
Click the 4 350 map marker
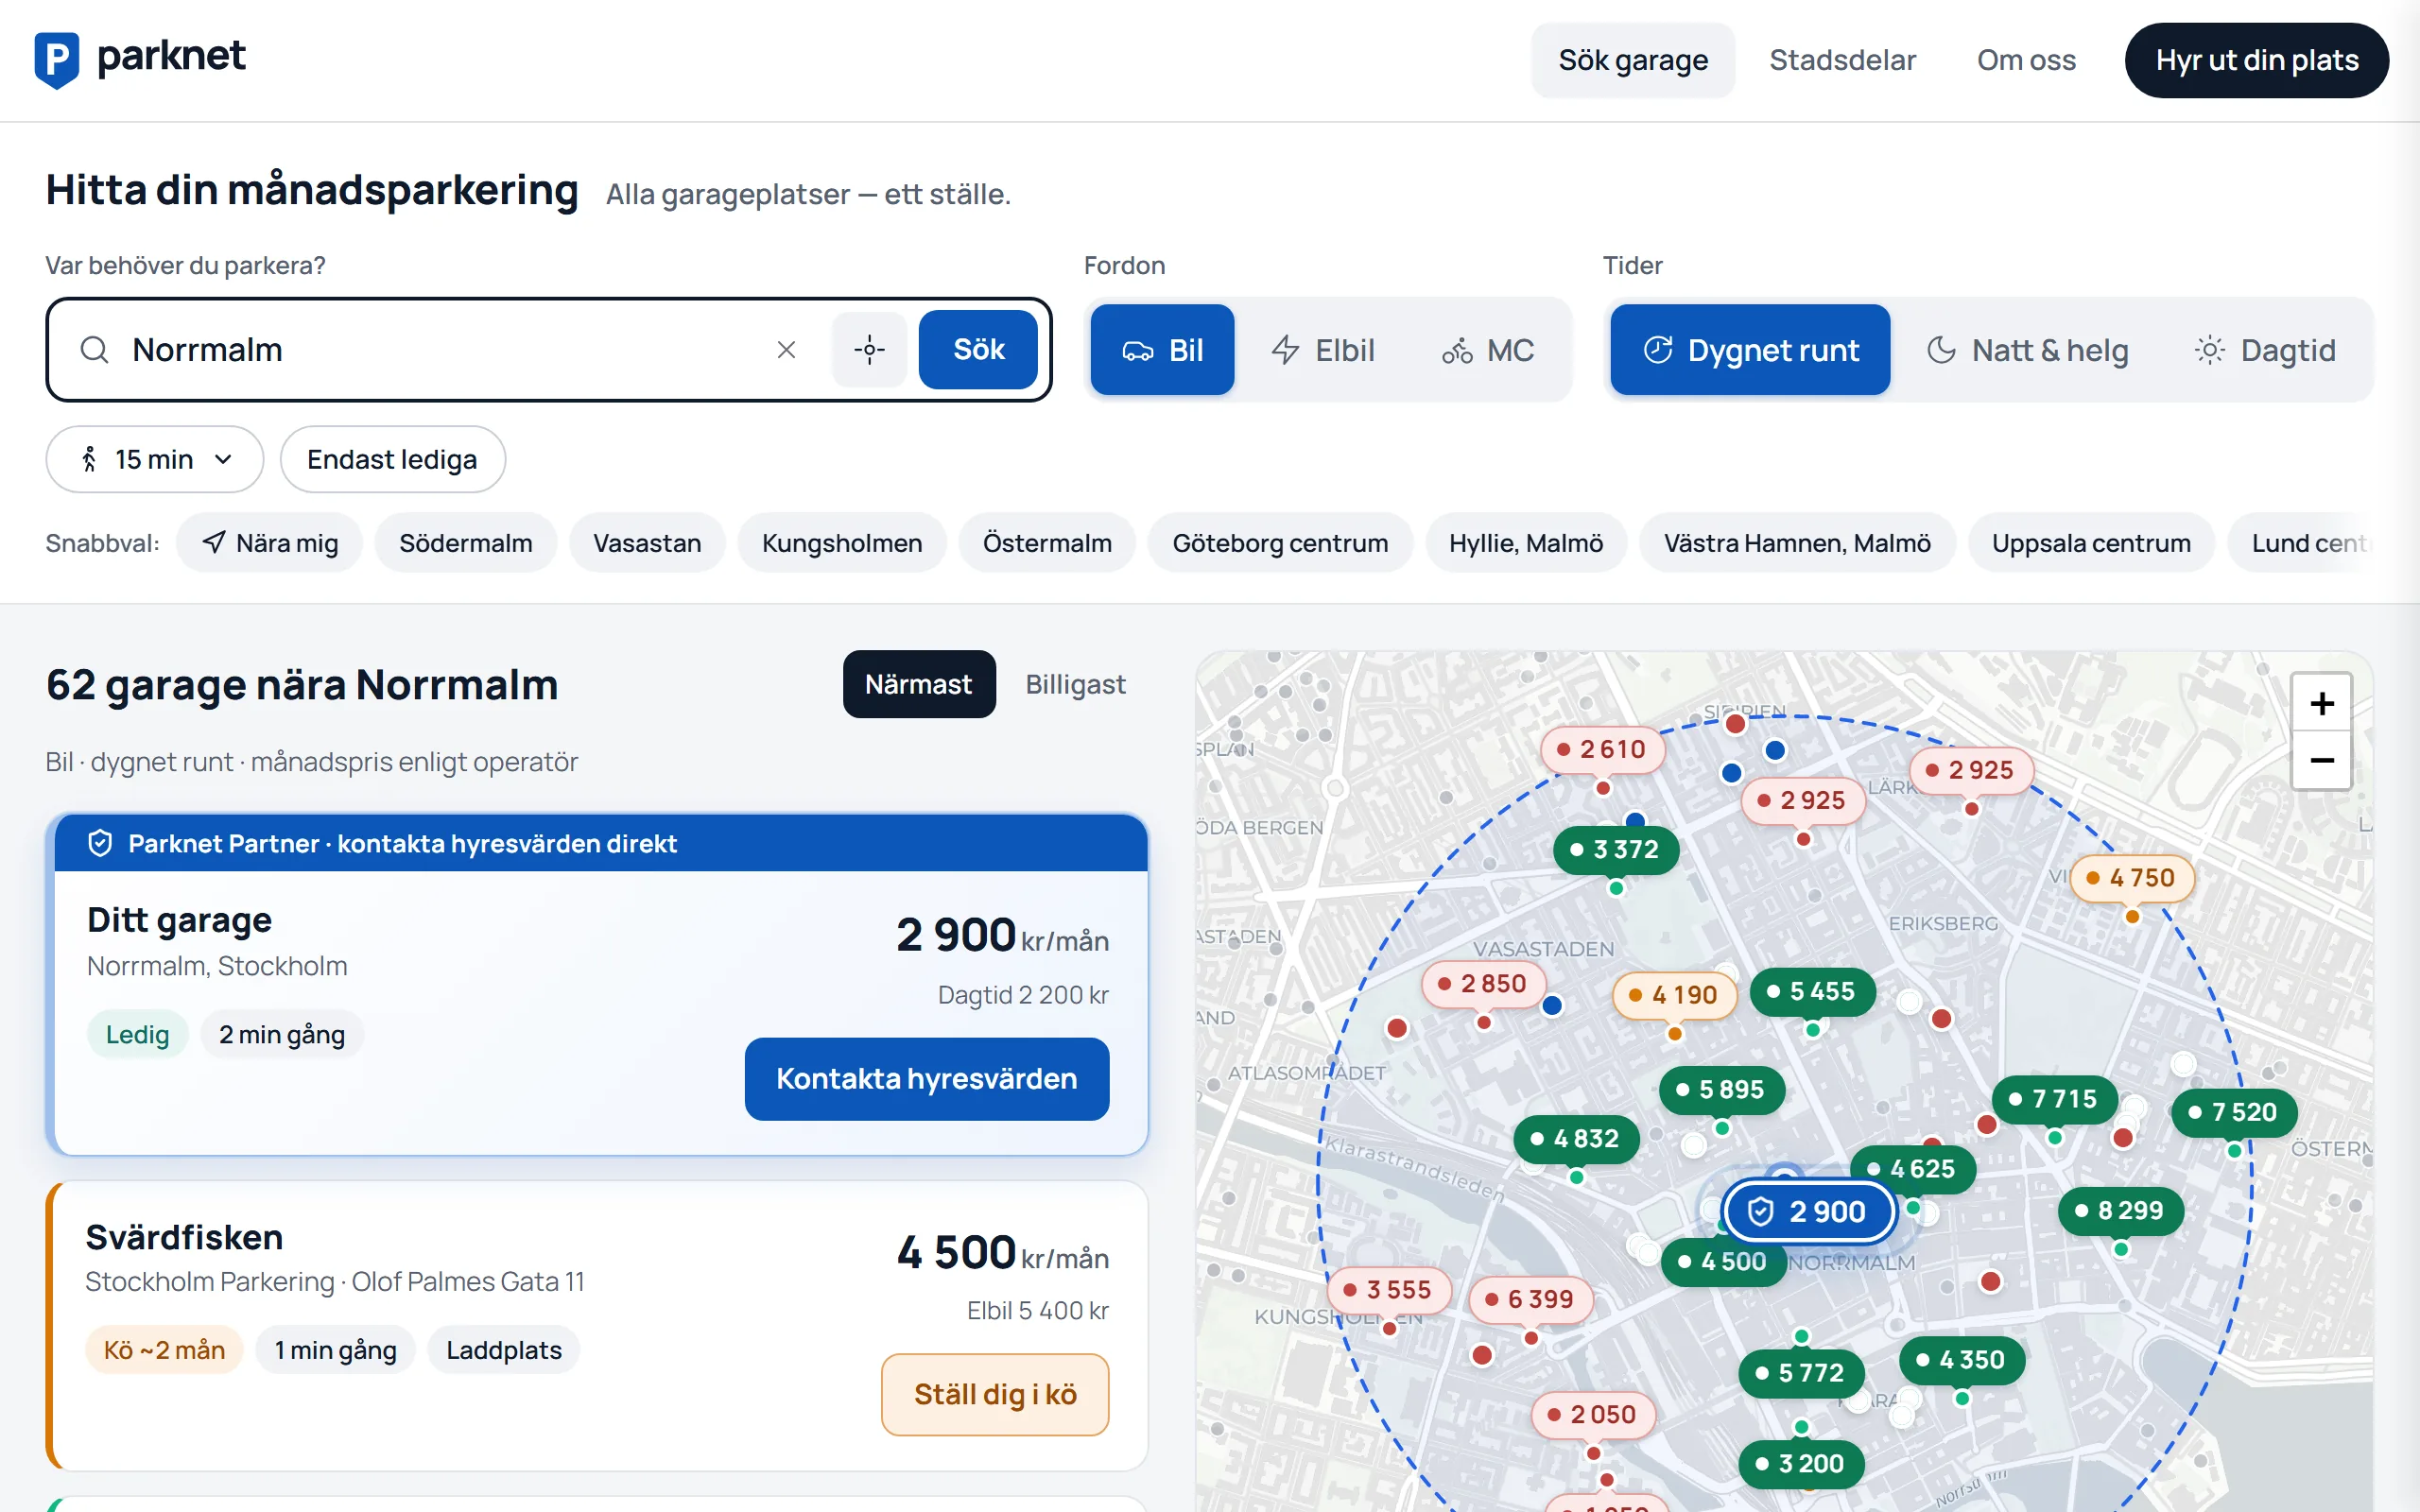pos(1962,1360)
